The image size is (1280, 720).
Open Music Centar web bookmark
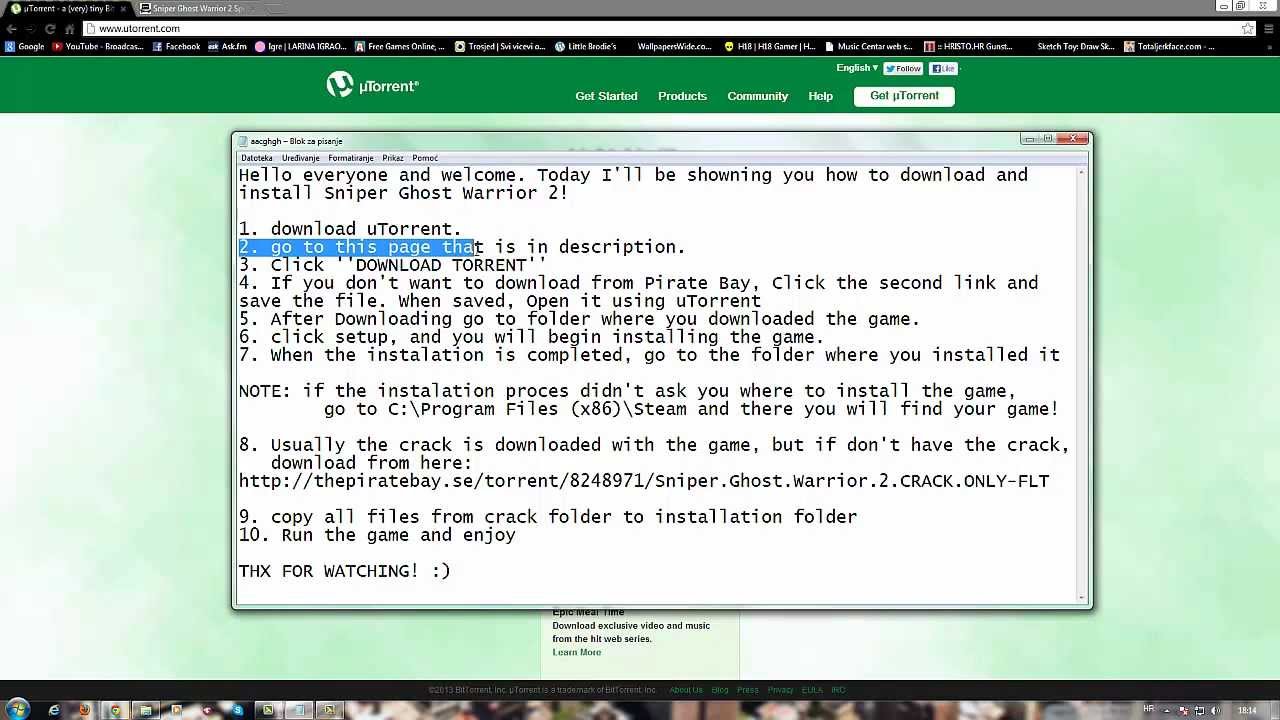868,46
